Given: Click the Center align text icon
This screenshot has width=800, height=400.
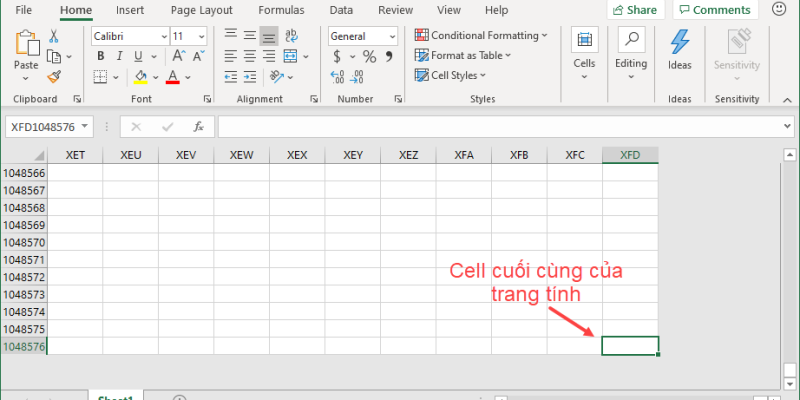Looking at the screenshot, I should click(x=250, y=56).
